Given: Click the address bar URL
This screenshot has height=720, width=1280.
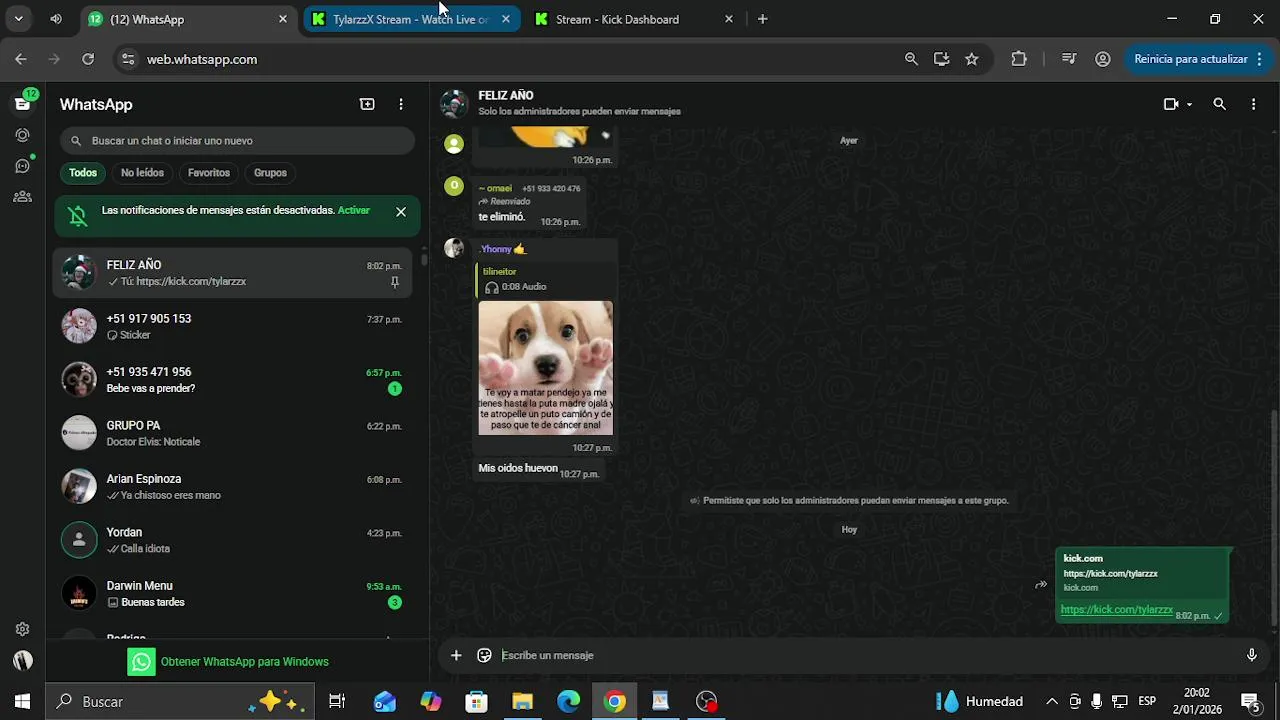Looking at the screenshot, I should [x=202, y=59].
